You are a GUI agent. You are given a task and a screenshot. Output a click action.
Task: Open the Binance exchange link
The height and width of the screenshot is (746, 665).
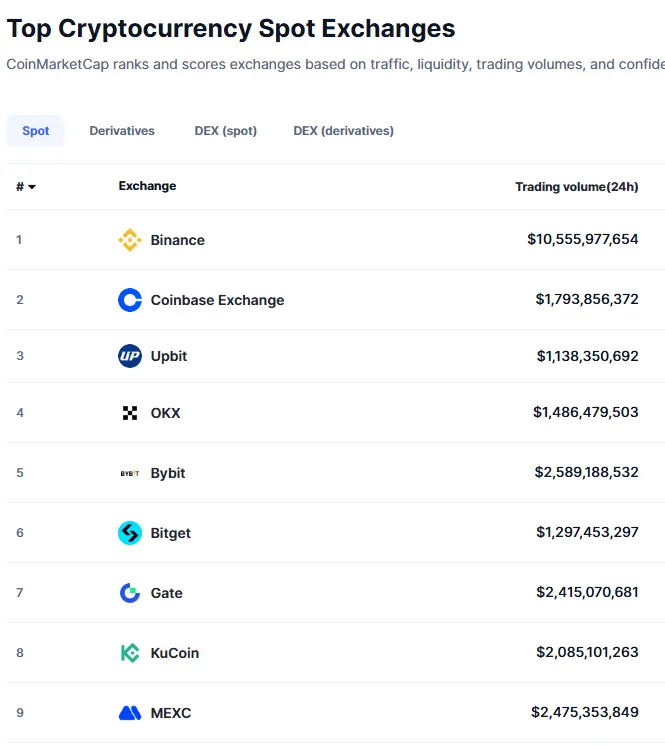[177, 240]
